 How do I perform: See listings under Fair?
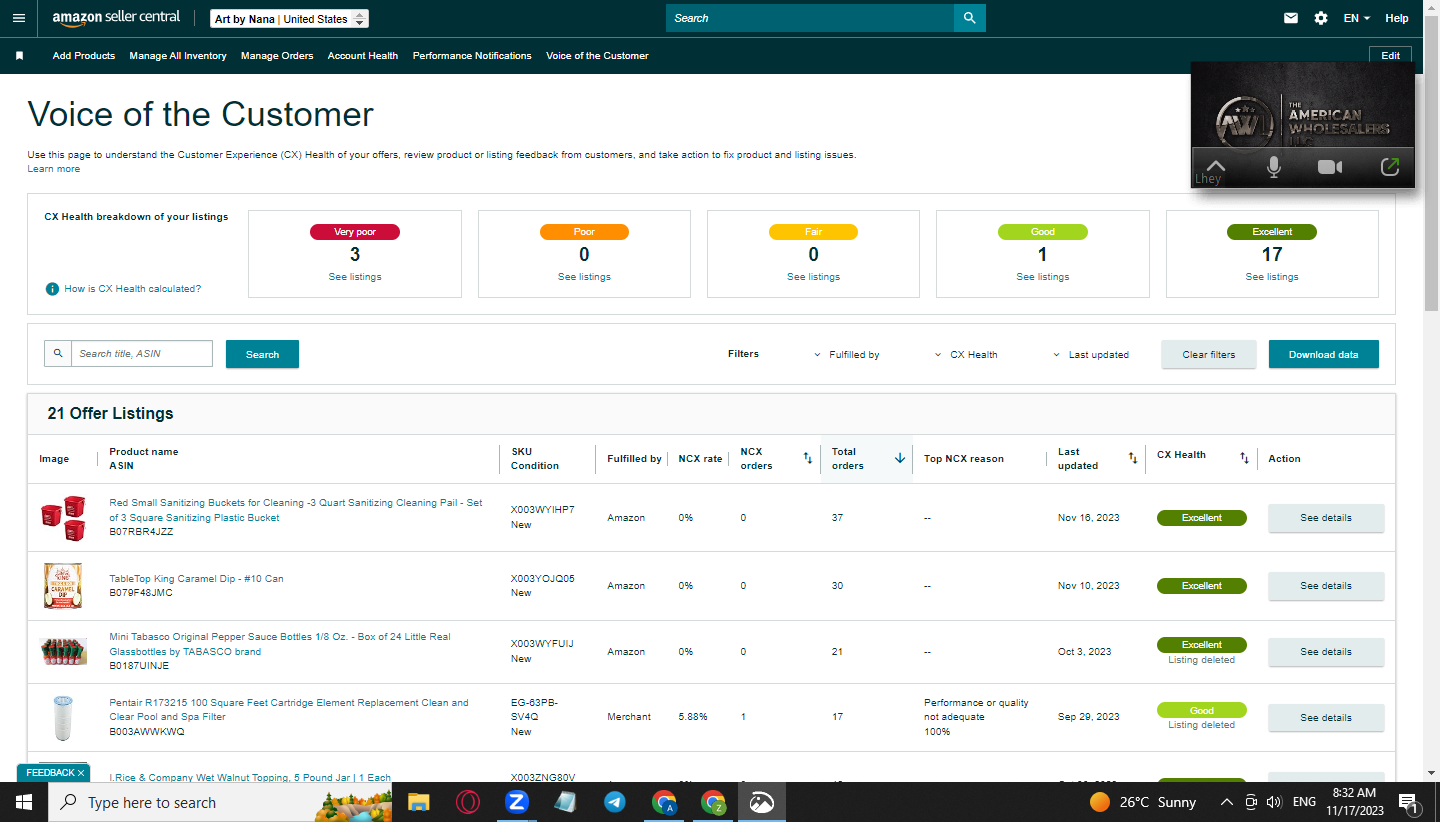(813, 277)
